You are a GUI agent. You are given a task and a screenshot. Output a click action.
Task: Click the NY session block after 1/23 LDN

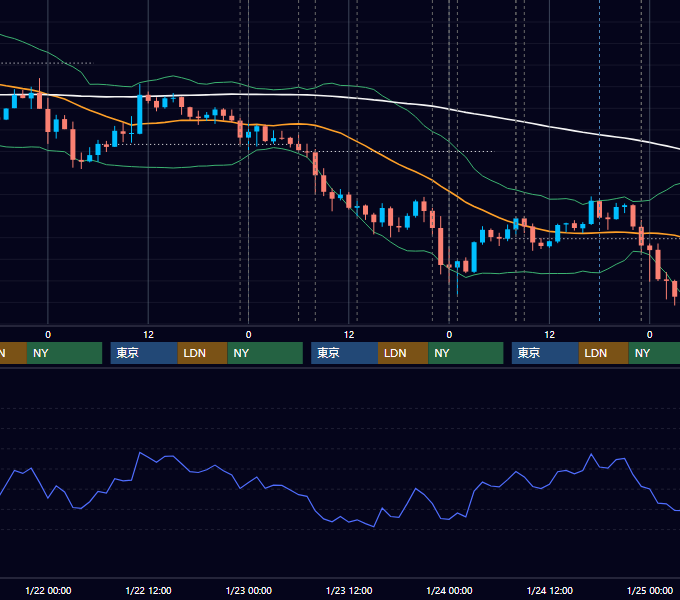pos(466,353)
